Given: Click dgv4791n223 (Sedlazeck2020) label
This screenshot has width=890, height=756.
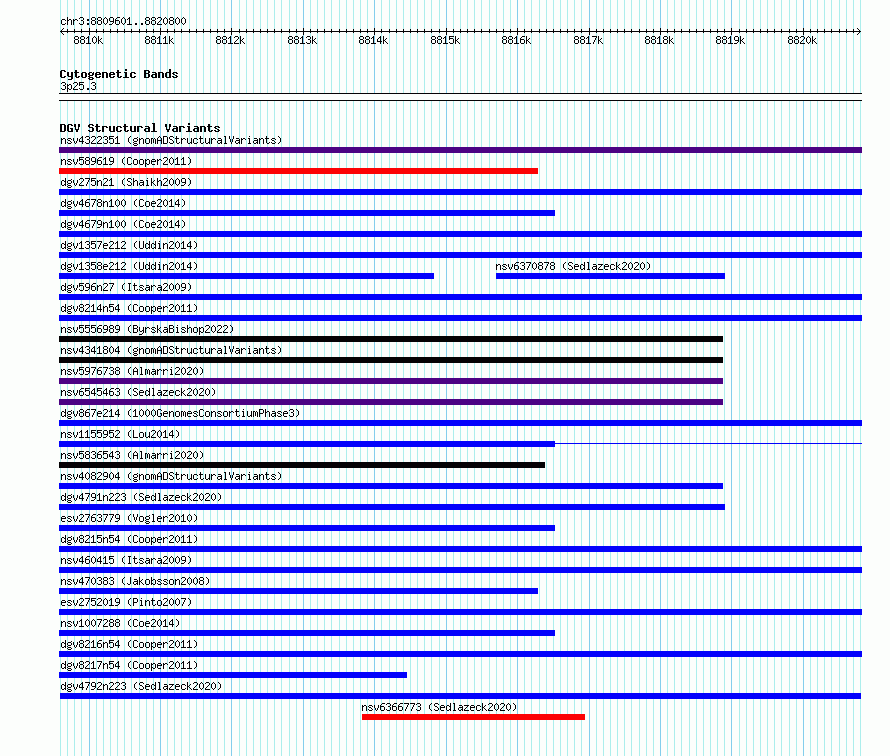Looking at the screenshot, I should pyautogui.click(x=141, y=497).
